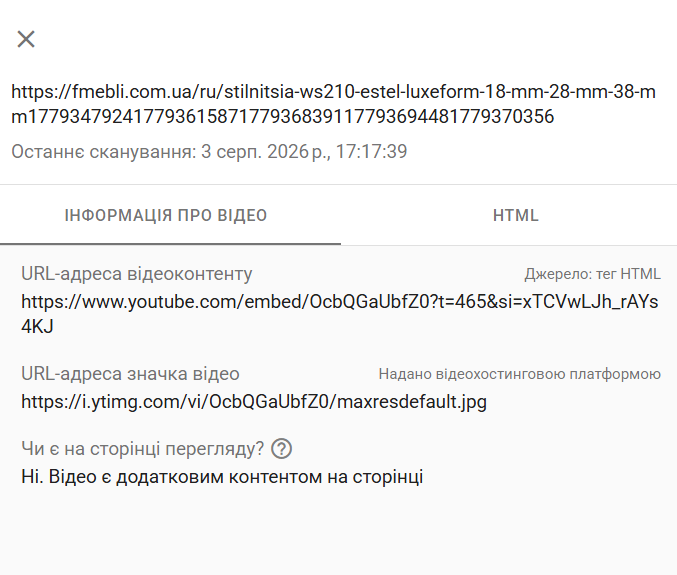This screenshot has width=677, height=575.
Task: Click the YouTube embed video URL
Action: (340, 314)
